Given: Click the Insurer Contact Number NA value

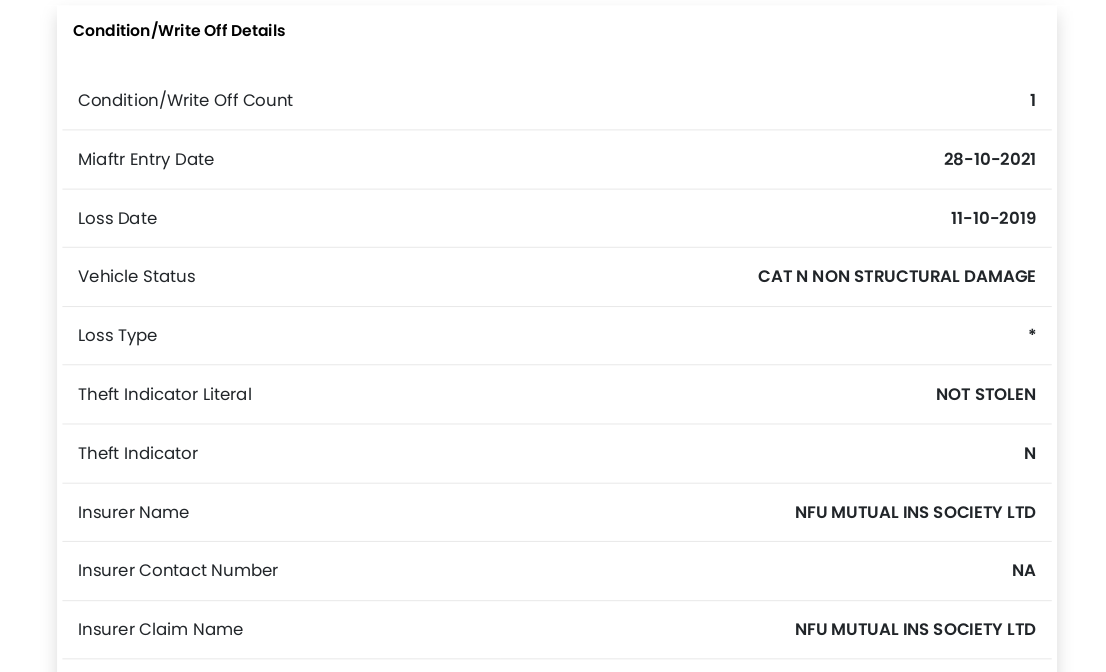Looking at the screenshot, I should point(1023,570).
